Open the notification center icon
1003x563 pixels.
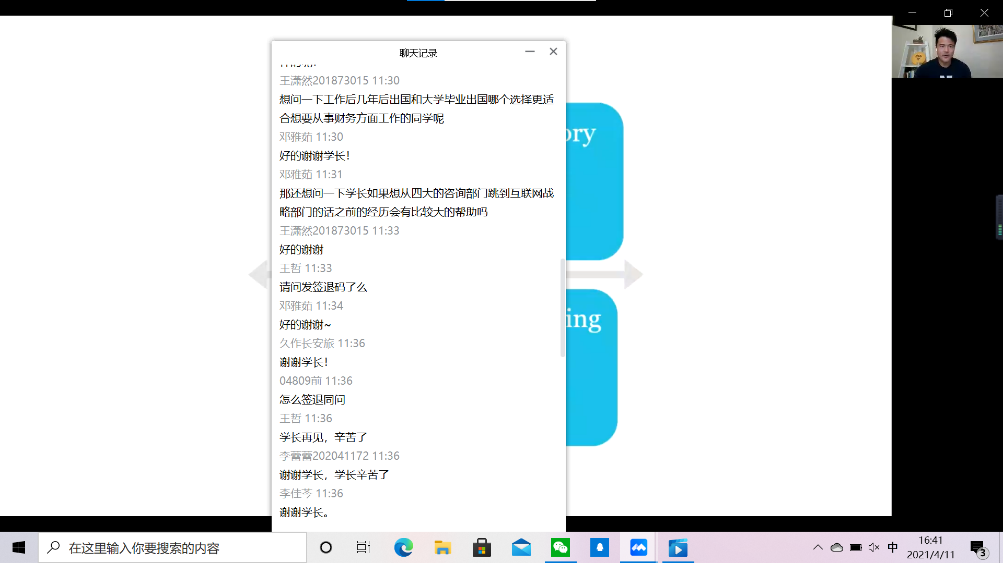[978, 548]
